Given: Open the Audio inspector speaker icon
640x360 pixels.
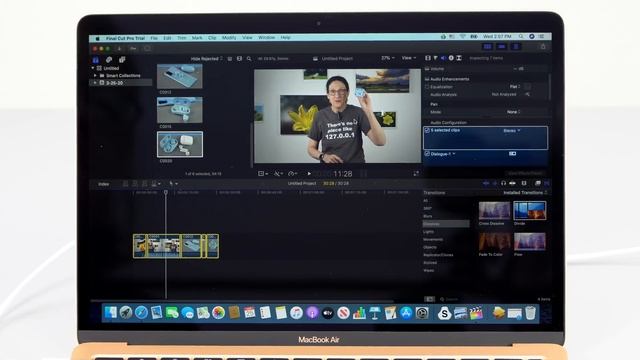Looking at the screenshot, I should (x=443, y=58).
